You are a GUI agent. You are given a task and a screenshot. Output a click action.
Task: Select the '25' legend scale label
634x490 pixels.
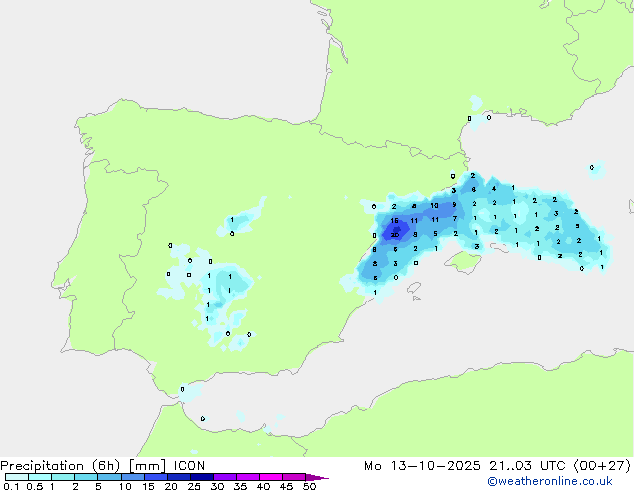point(194,486)
